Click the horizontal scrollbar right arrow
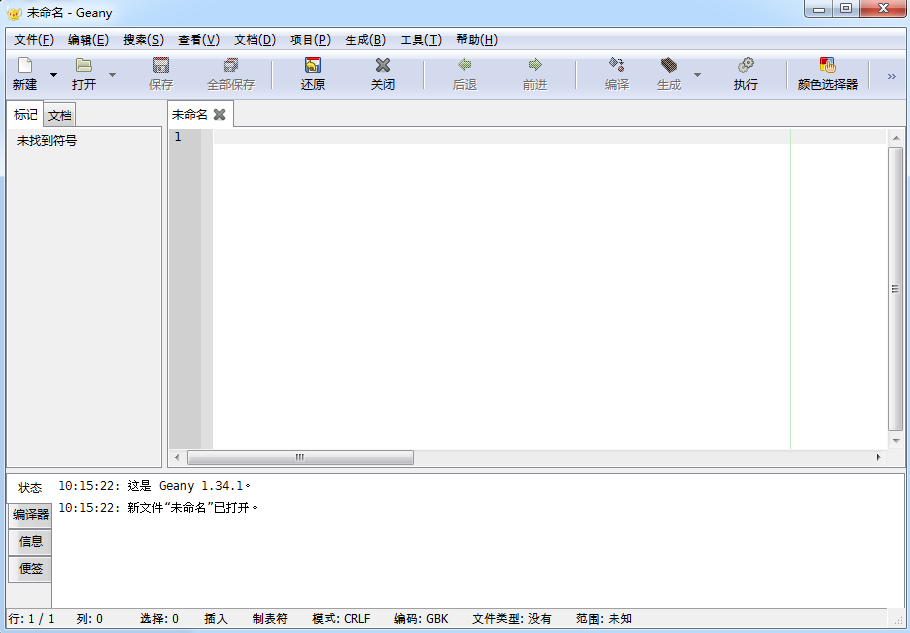The height and width of the screenshot is (633, 910). pos(879,457)
